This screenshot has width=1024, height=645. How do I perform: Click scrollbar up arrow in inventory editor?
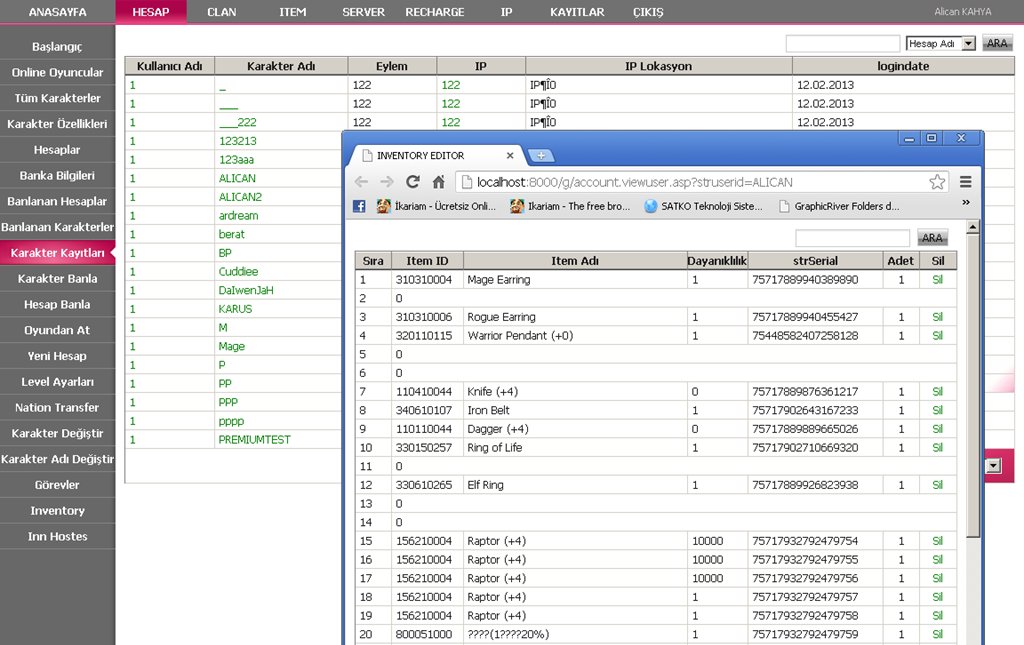[x=972, y=227]
